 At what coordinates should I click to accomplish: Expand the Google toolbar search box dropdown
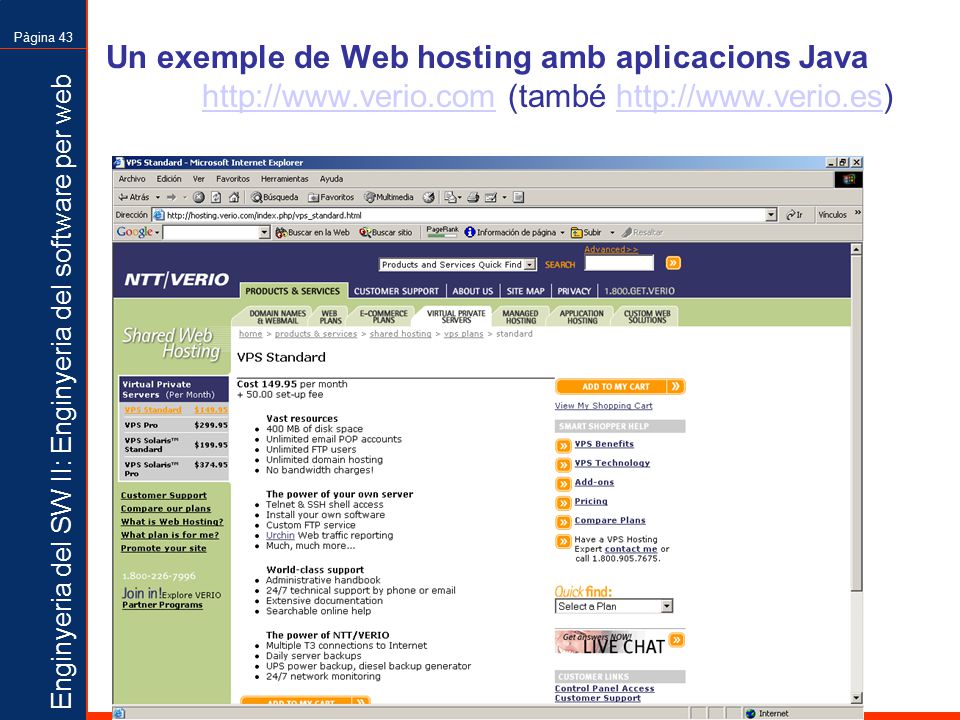264,233
